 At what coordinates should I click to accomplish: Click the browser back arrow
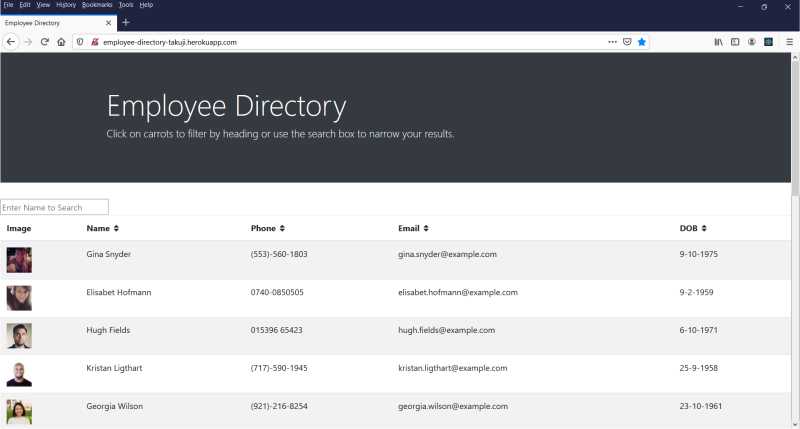(11, 42)
